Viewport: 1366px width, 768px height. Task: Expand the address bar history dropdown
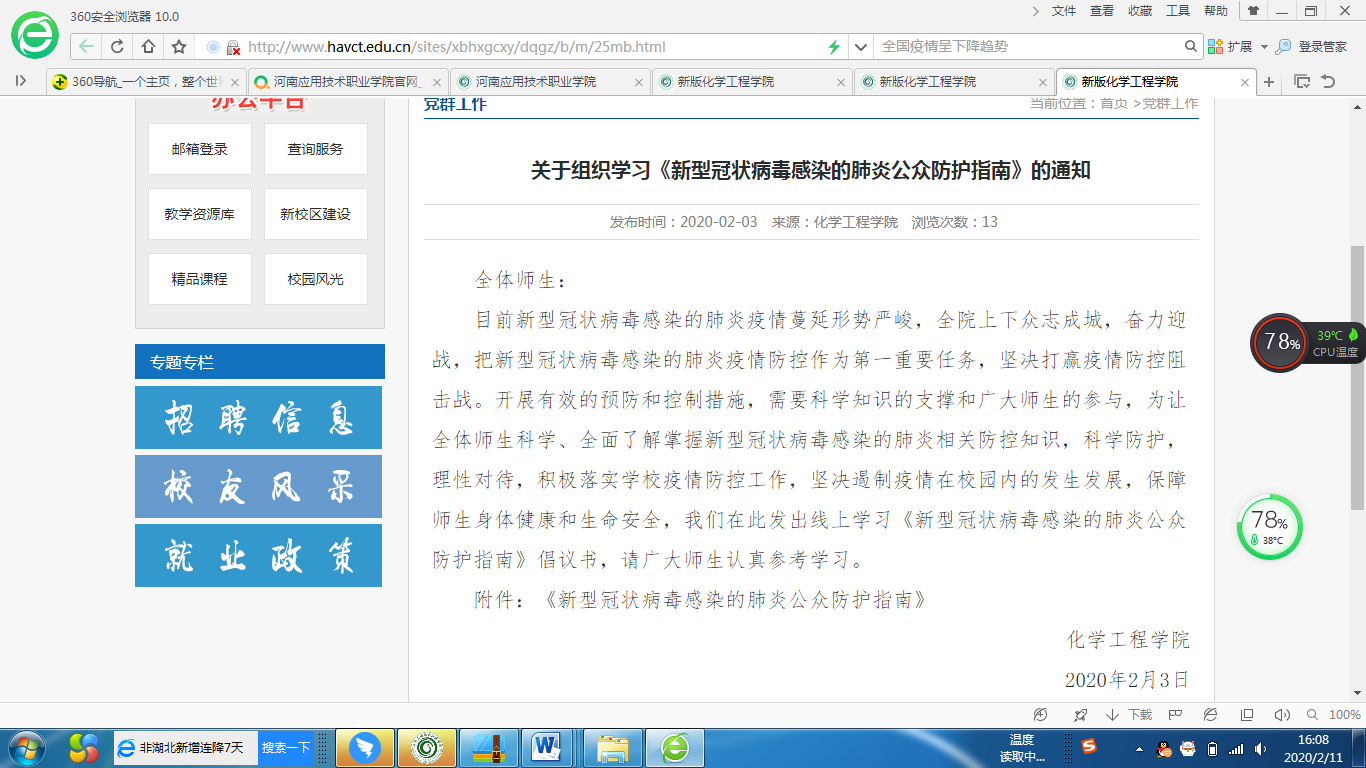point(860,47)
